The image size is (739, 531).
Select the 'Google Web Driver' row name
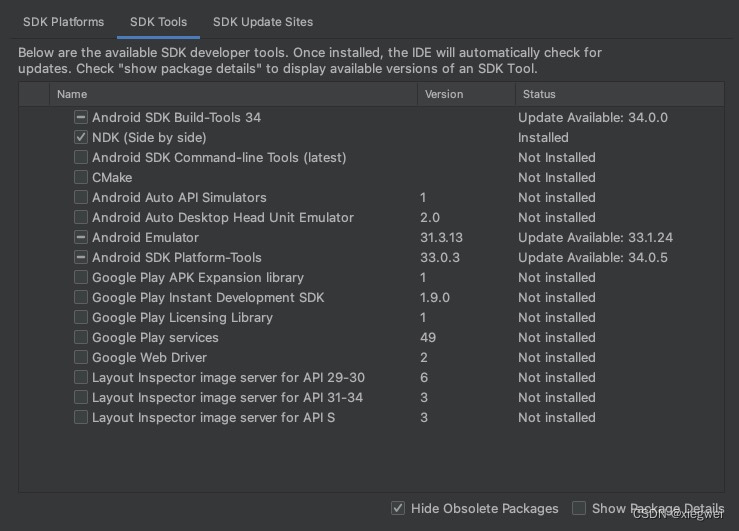149,358
